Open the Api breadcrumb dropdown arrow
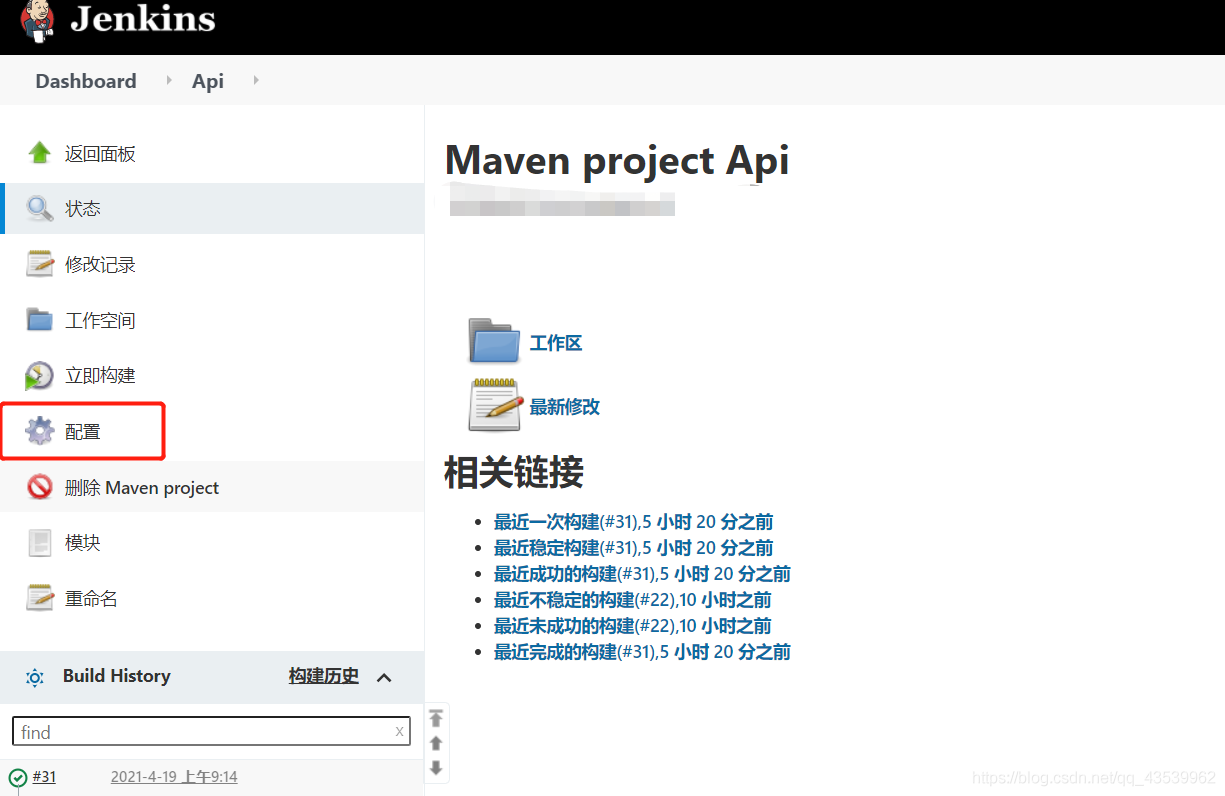The height and width of the screenshot is (796, 1225). point(256,80)
